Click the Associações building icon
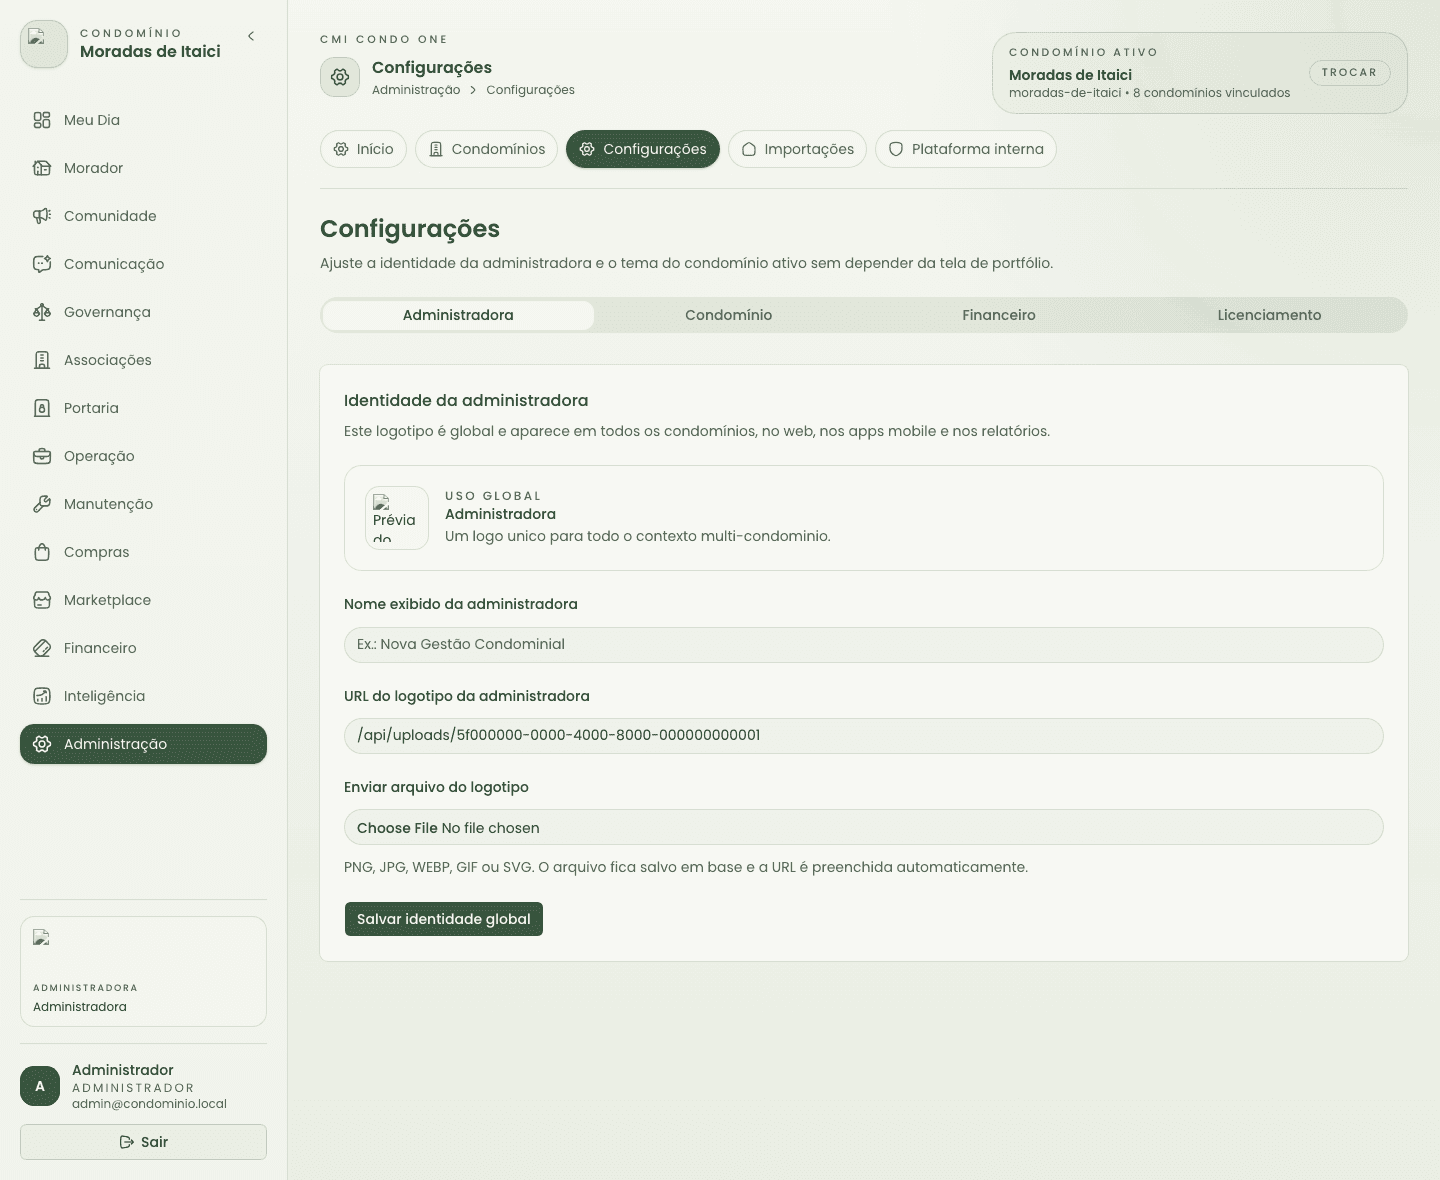1440x1180 pixels. click(42, 360)
